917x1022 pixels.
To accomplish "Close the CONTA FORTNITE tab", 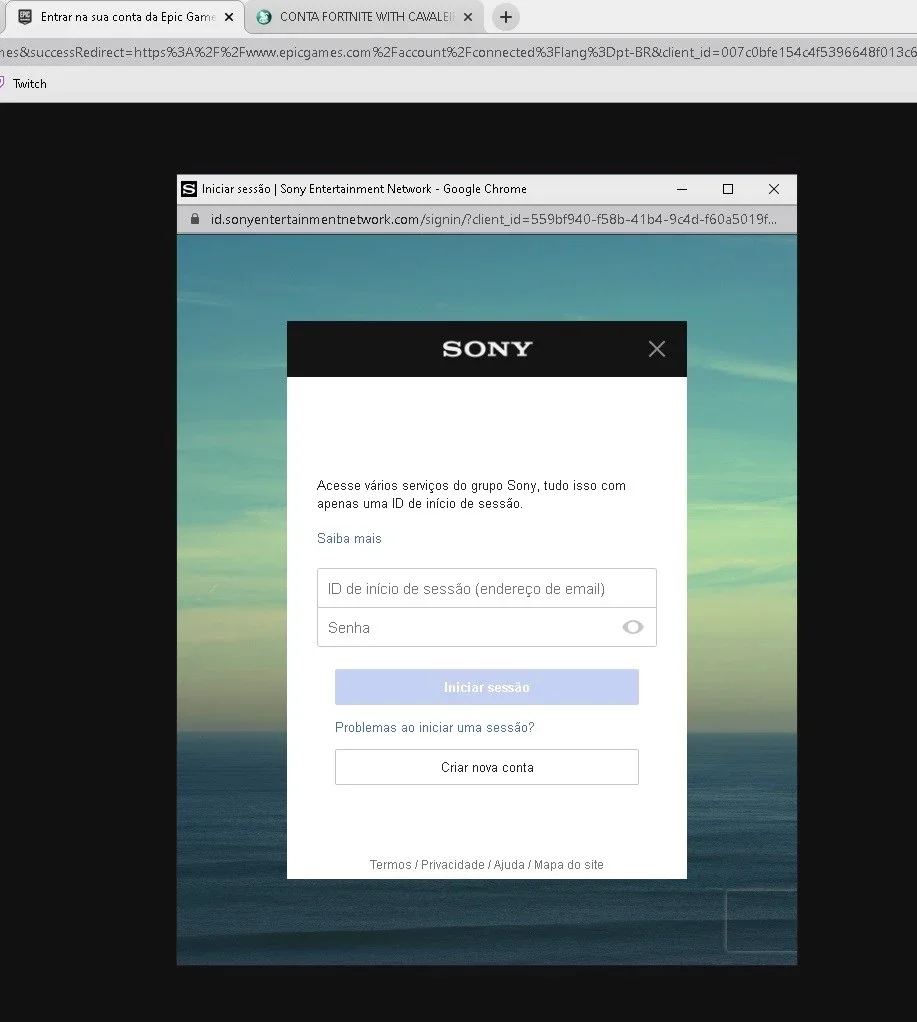I will [x=467, y=18].
